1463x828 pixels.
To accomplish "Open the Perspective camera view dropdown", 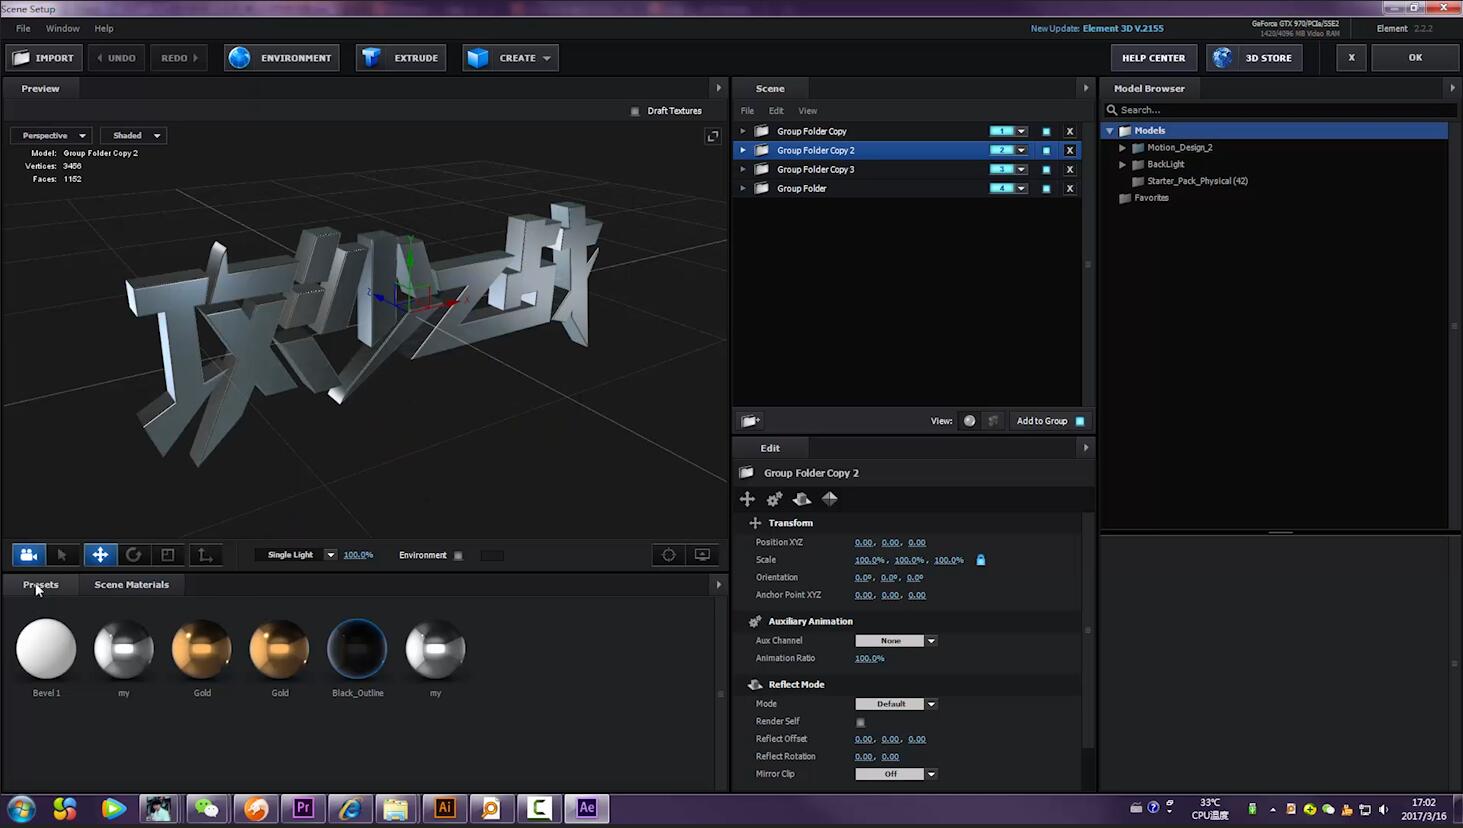I will click(51, 136).
